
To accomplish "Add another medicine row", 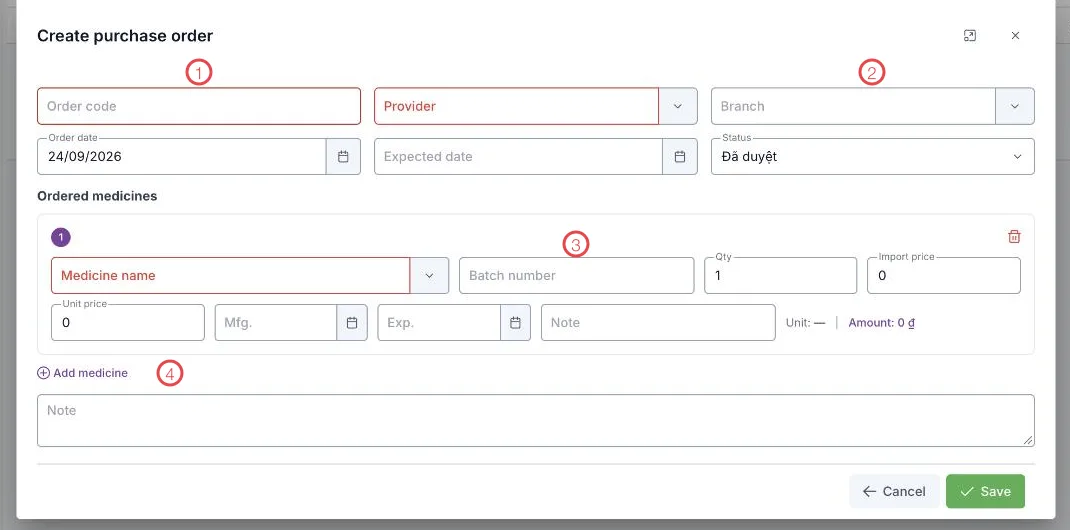I will pyautogui.click(x=83, y=373).
